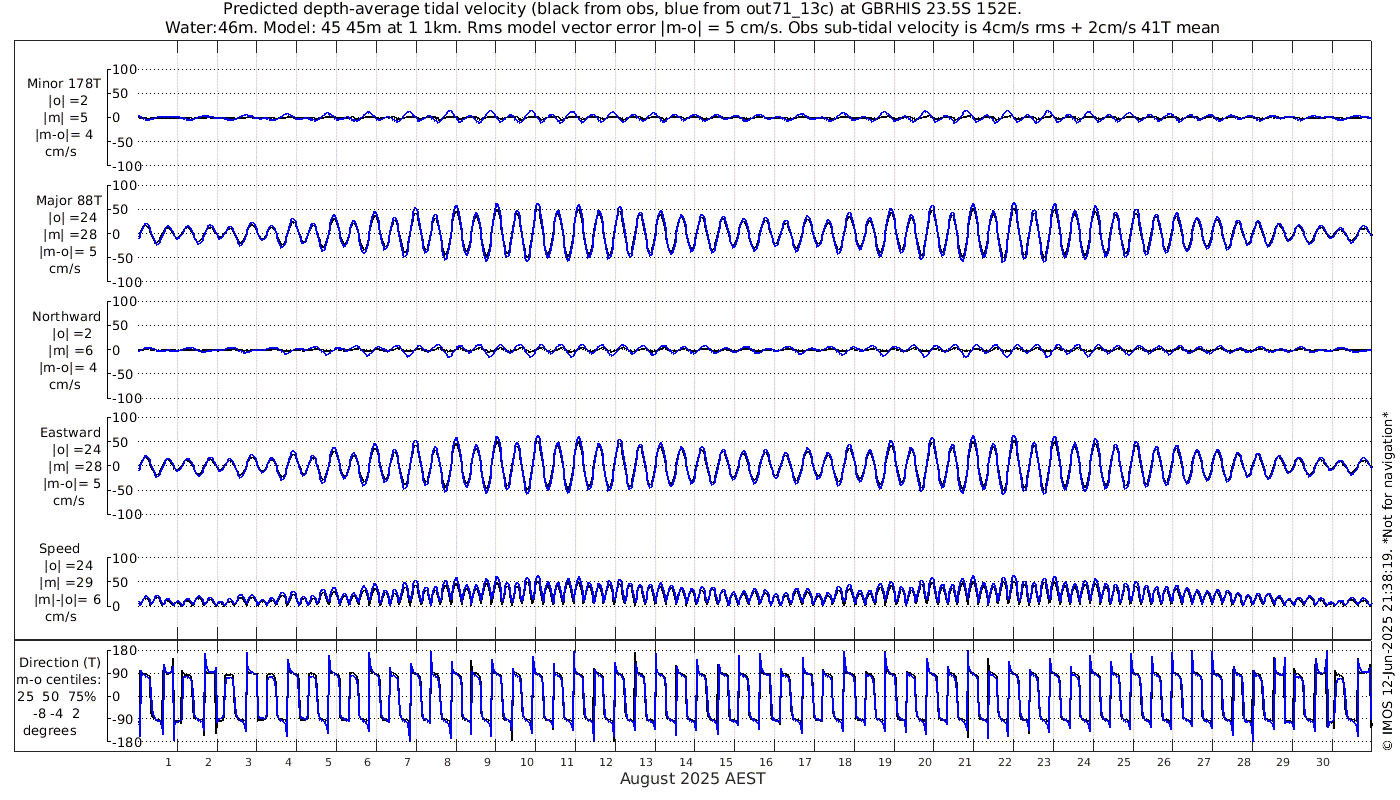Click the 'Northward' panel label

tap(66, 317)
